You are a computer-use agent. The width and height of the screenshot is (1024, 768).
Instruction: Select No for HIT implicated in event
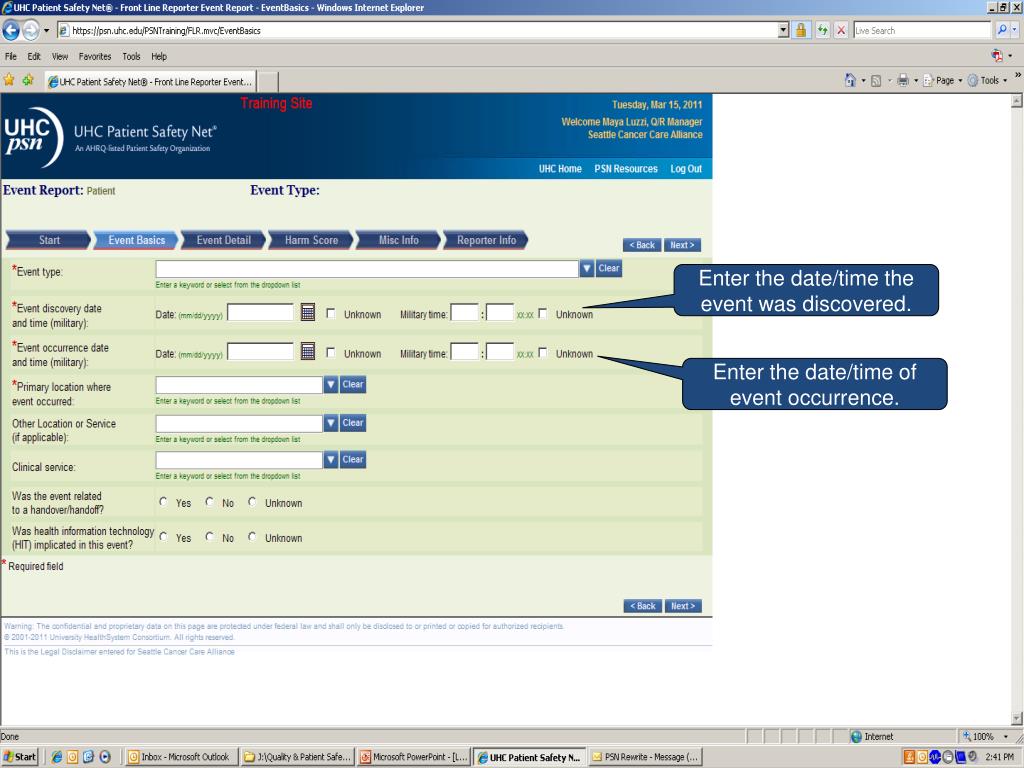pyautogui.click(x=210, y=537)
